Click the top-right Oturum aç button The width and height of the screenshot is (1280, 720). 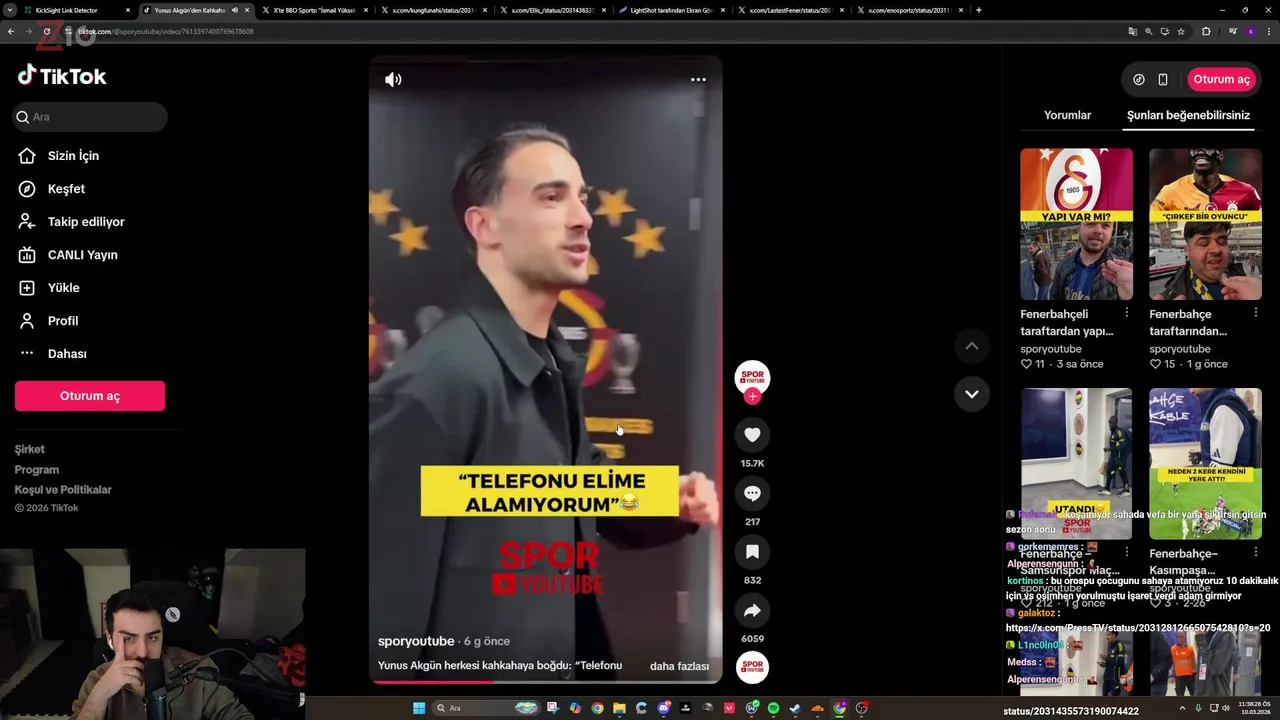1221,79
